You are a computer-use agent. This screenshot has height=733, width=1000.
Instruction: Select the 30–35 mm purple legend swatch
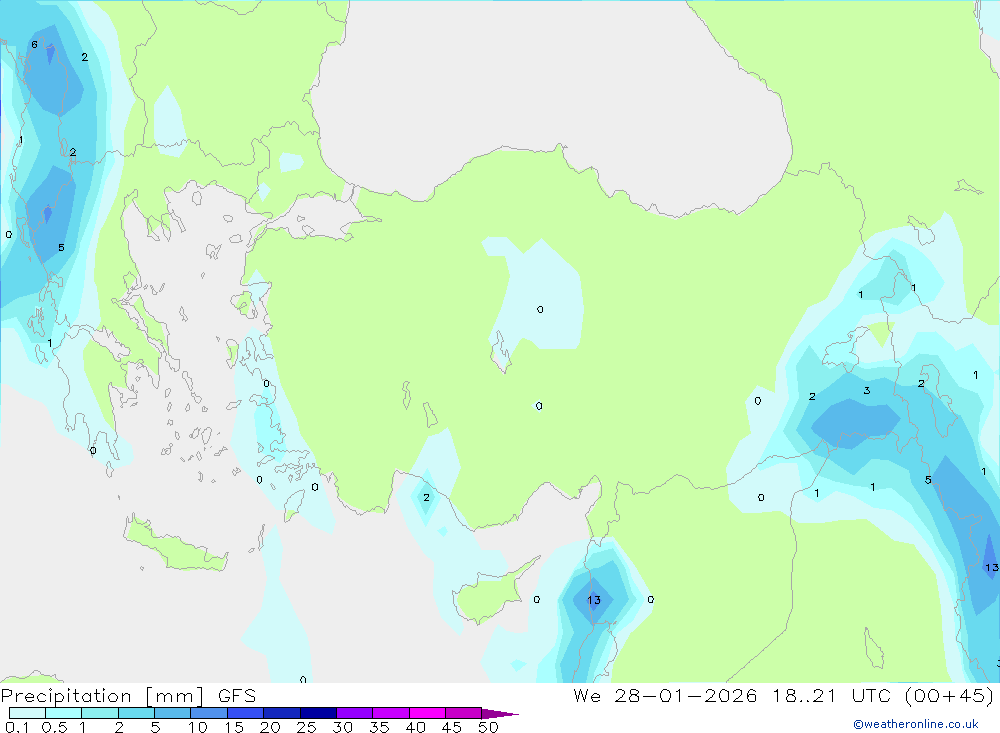tap(355, 713)
